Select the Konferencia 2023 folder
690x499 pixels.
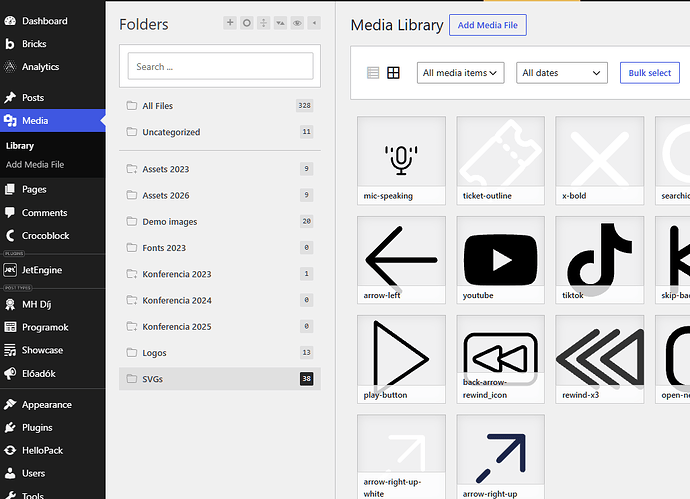tap(220, 274)
